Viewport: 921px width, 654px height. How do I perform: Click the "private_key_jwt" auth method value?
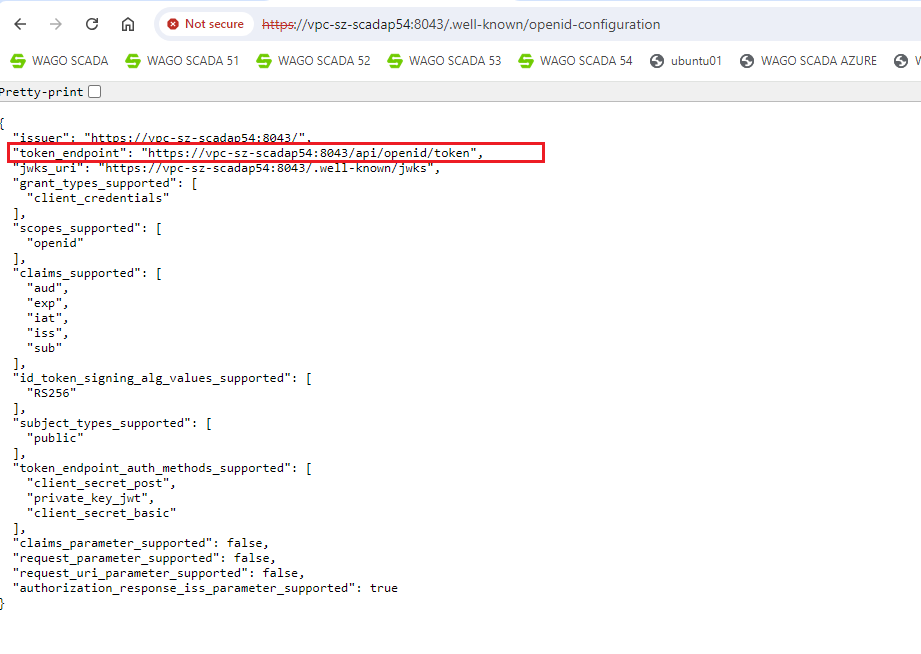90,498
